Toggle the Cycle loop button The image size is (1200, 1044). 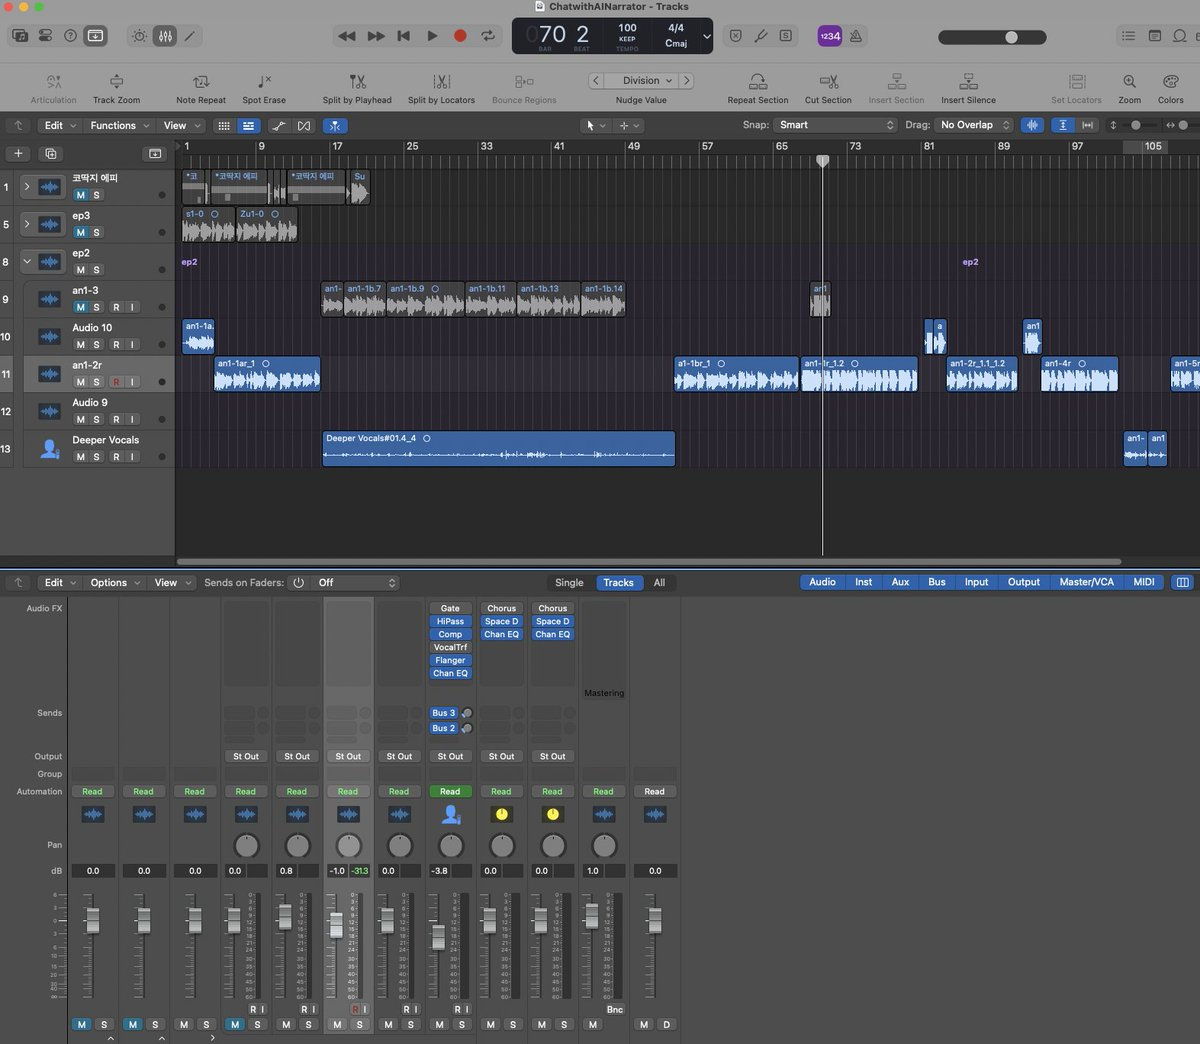[488, 36]
